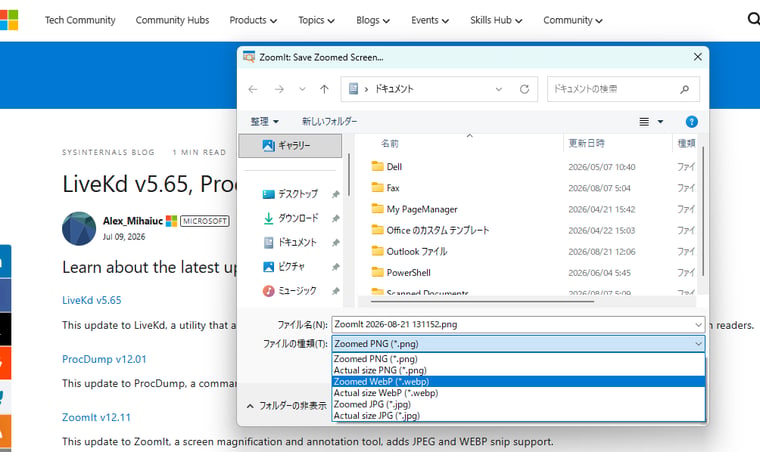Click 新しいフォルダー button
The image size is (760, 452).
pos(330,122)
